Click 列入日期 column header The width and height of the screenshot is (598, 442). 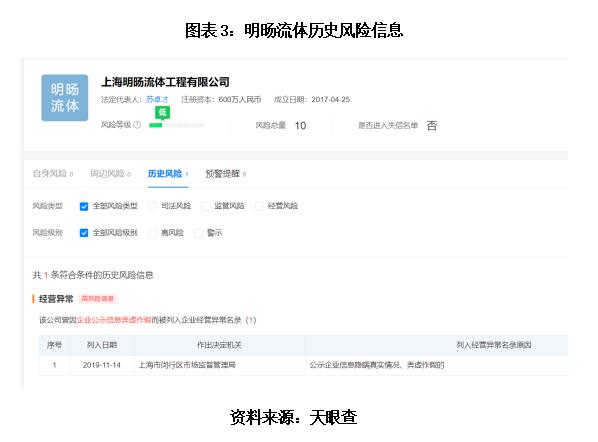[102, 345]
